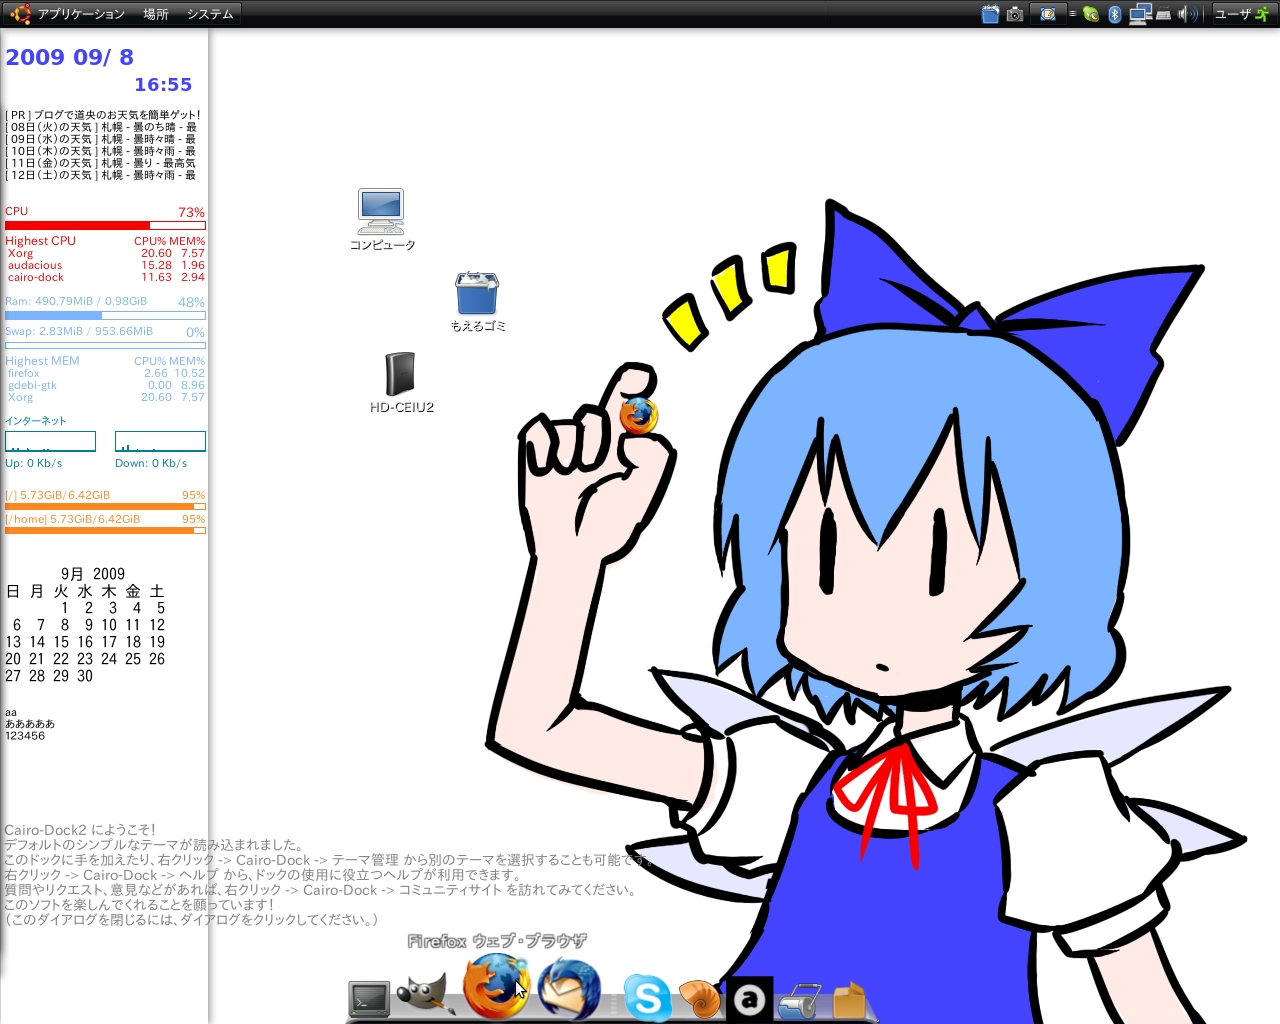Launch the terminal from the dock
The image size is (1280, 1024).
click(369, 998)
